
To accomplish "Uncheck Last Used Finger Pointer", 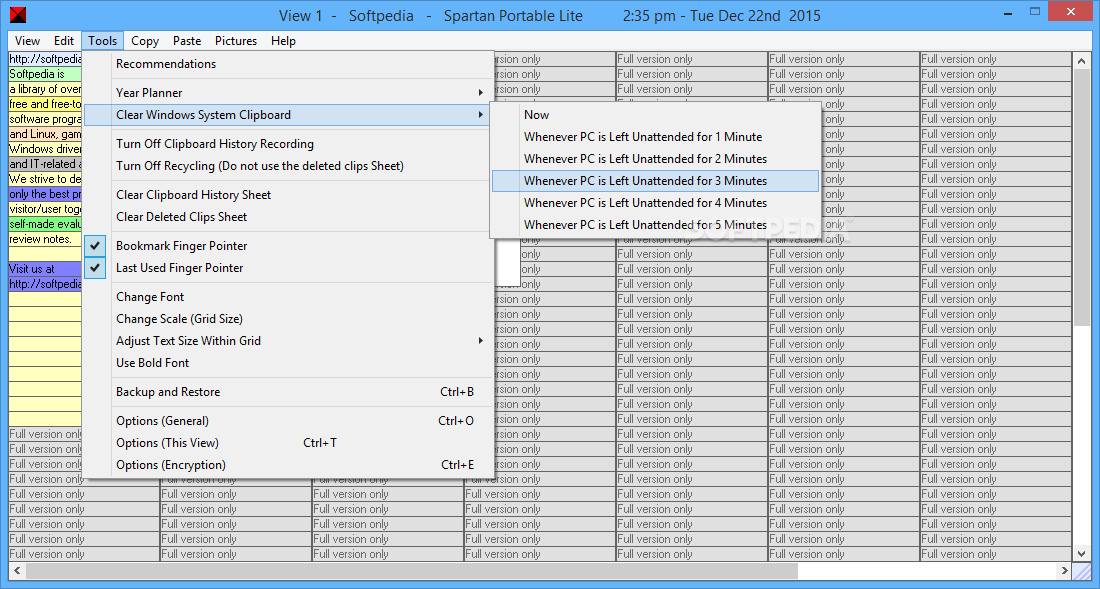I will 288,268.
